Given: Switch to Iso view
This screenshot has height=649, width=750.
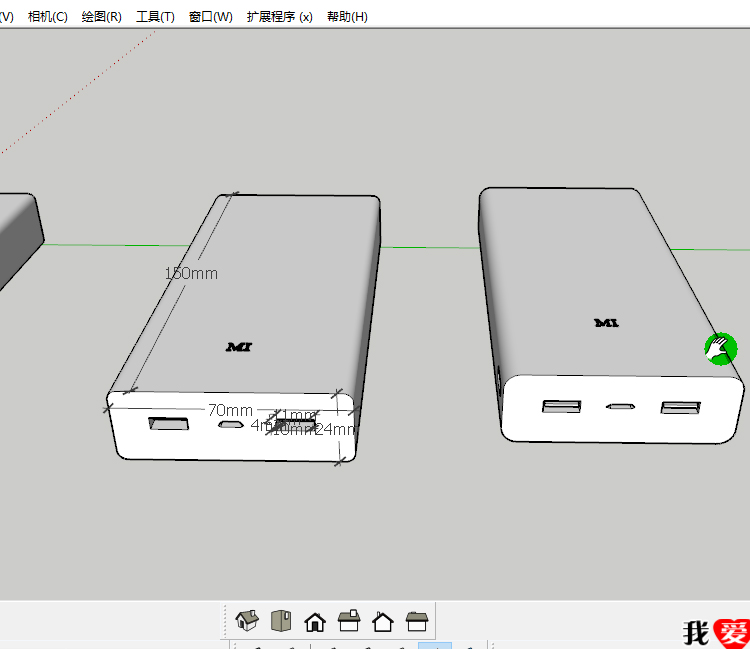Looking at the screenshot, I should [x=247, y=621].
